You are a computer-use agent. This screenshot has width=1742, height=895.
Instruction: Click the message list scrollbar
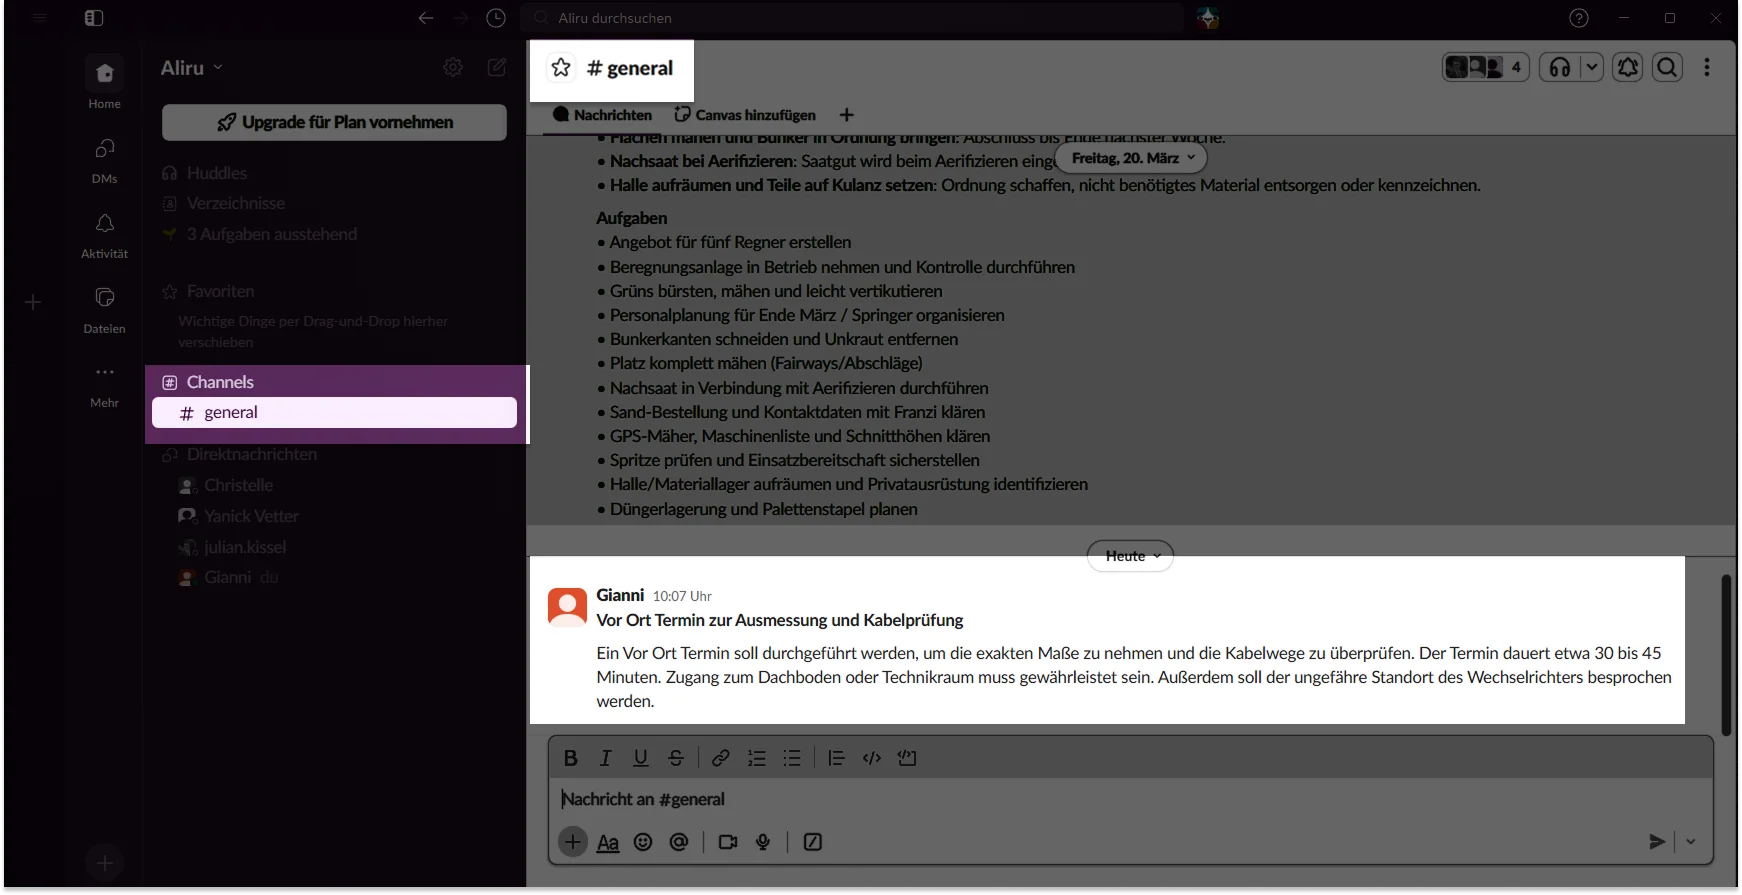click(x=1726, y=655)
